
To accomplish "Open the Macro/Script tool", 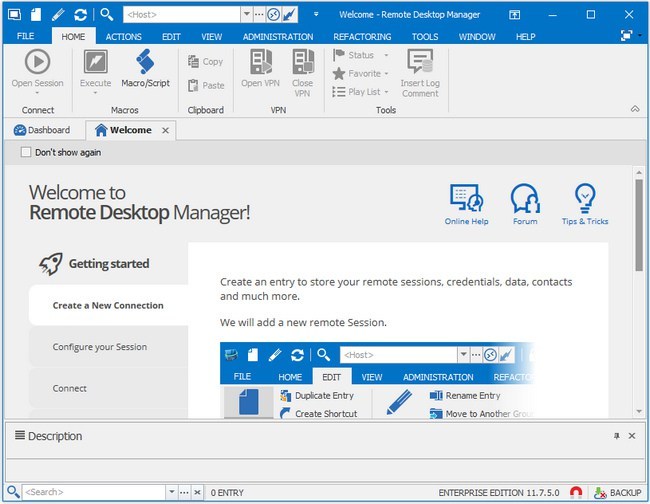I will point(145,68).
